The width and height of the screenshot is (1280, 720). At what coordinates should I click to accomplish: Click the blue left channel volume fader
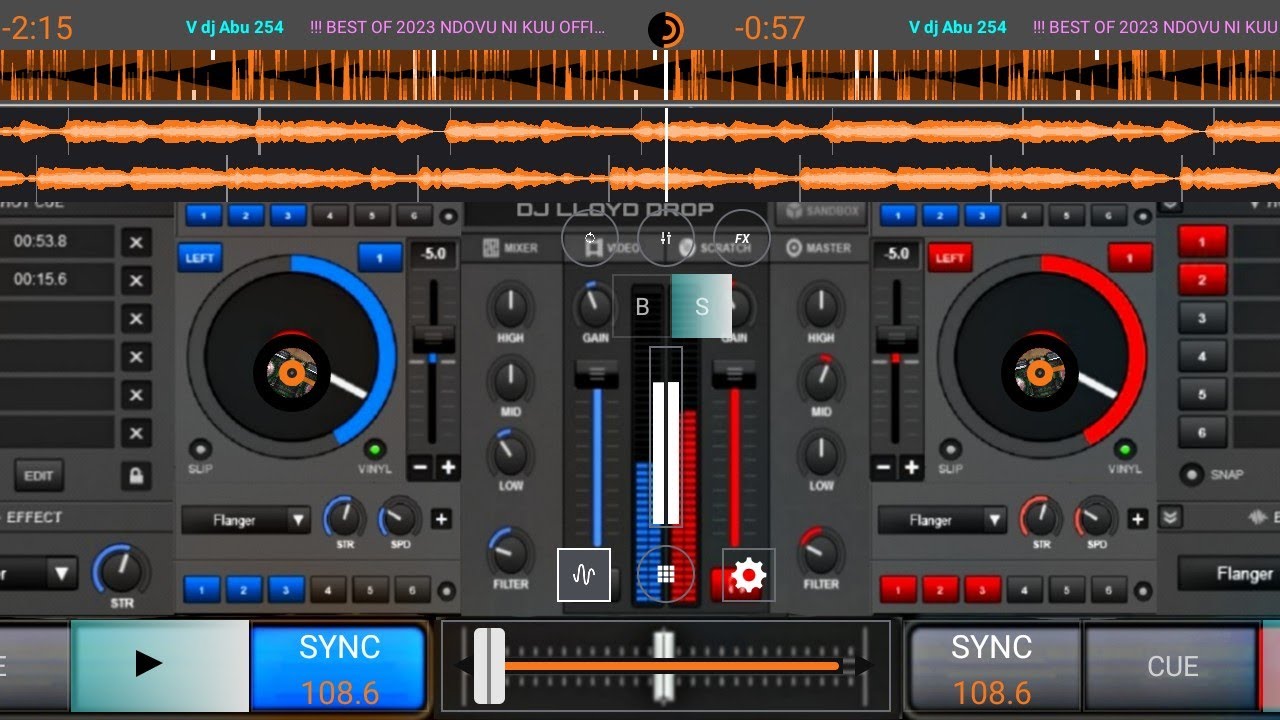[x=597, y=375]
